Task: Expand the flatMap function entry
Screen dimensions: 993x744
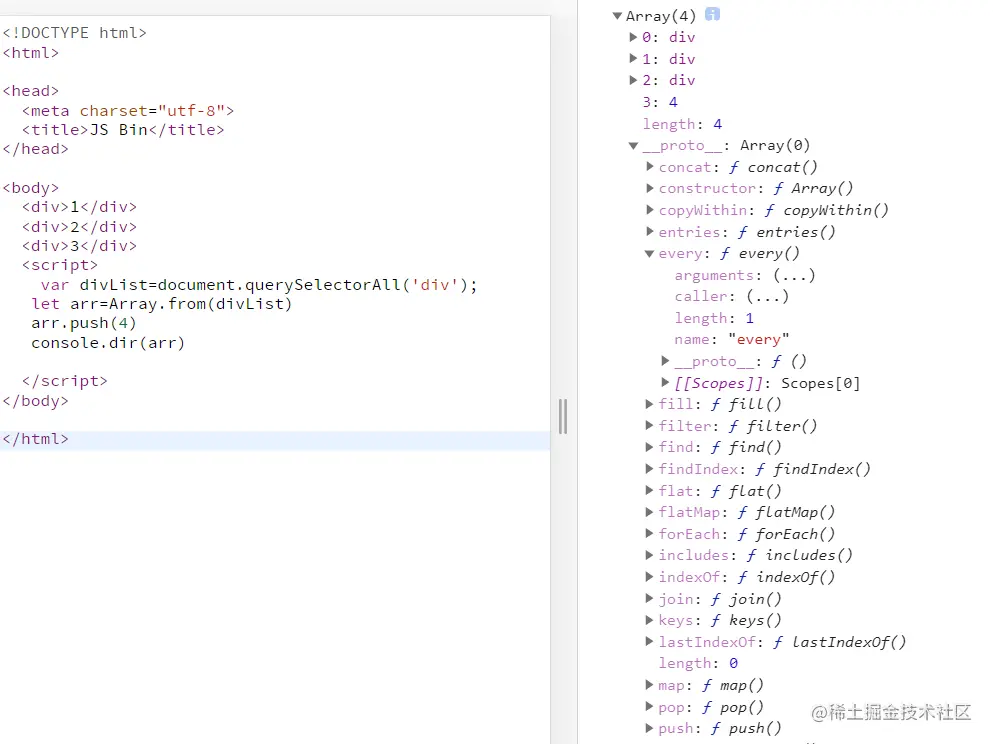Action: click(650, 512)
